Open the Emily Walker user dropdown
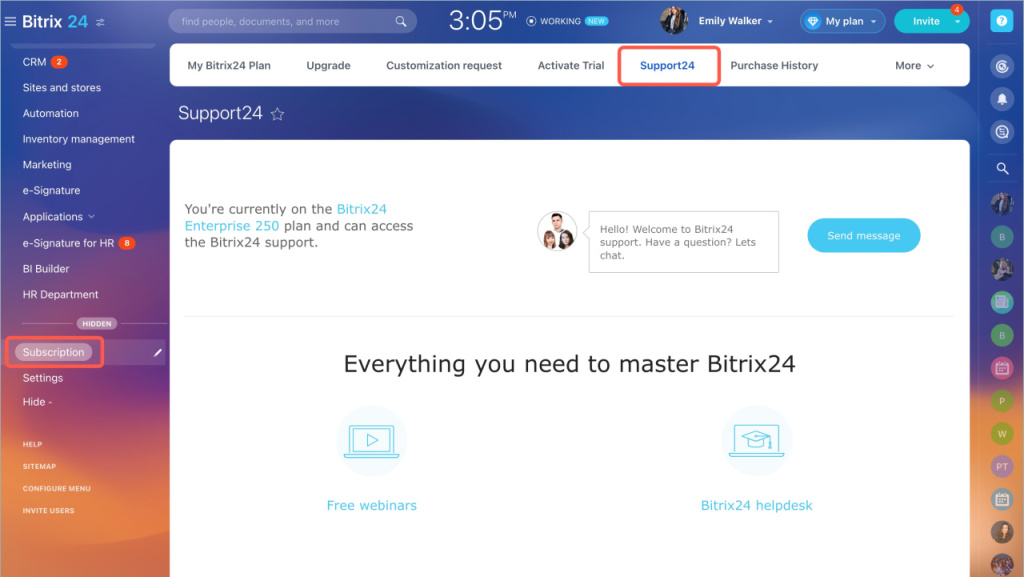 click(735, 21)
